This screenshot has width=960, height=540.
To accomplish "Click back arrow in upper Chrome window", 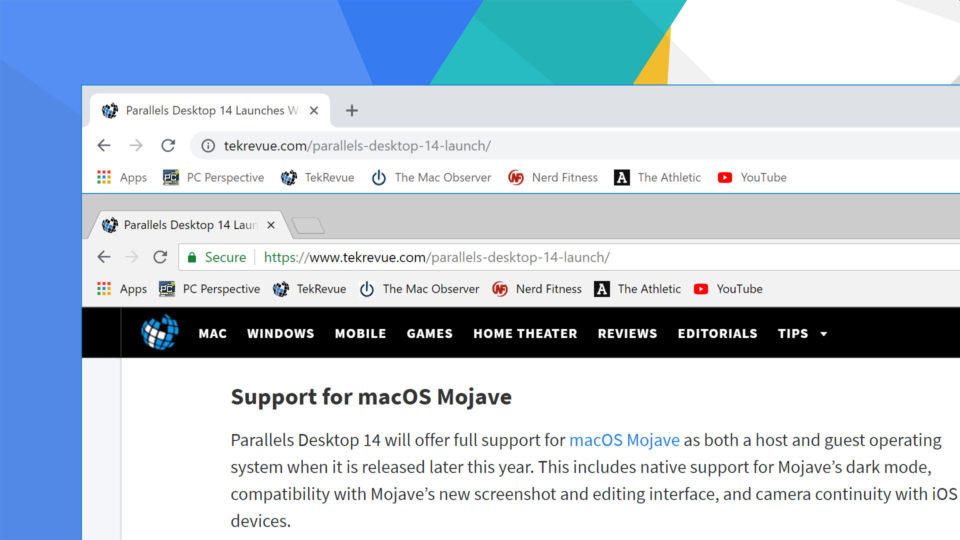I will 104,146.
